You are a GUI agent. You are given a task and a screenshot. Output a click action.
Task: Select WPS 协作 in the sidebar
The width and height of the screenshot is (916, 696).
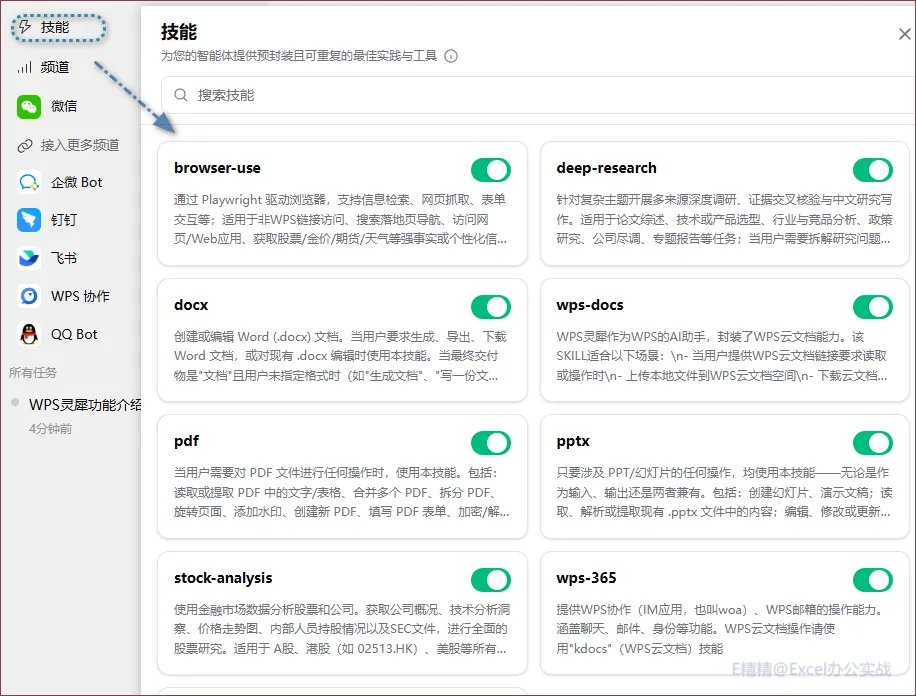tap(81, 296)
